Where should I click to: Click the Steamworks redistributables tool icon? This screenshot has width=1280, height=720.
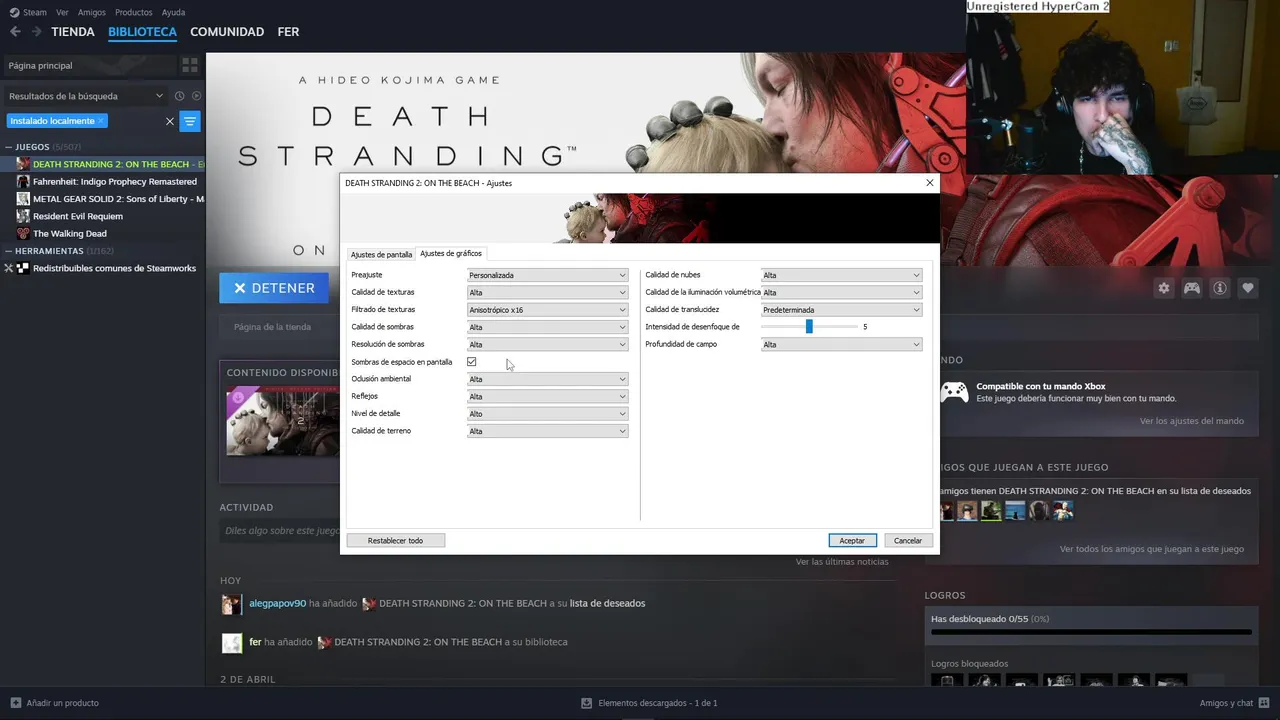coord(23,268)
